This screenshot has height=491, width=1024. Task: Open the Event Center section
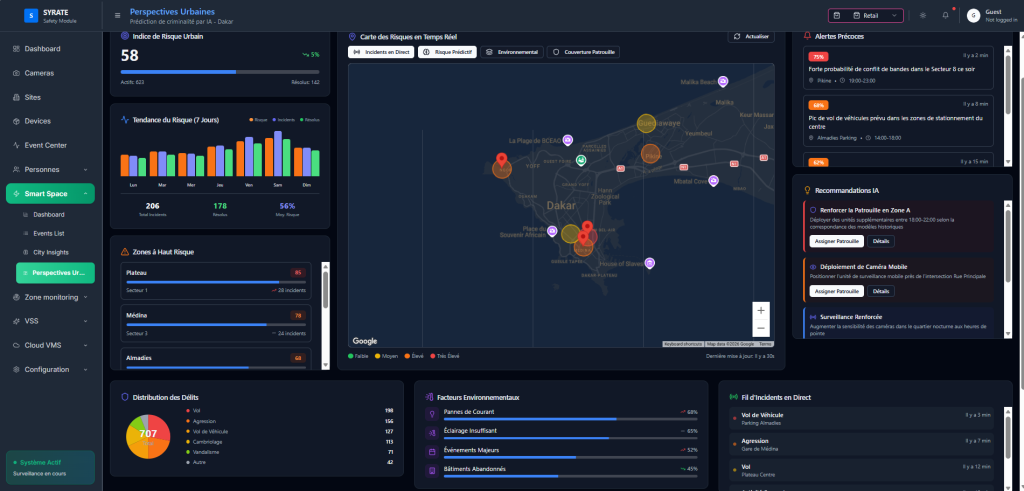pos(45,145)
